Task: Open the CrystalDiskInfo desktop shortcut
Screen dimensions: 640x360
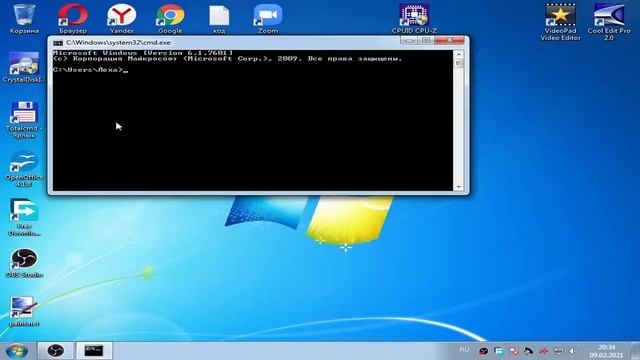Action: click(x=24, y=67)
